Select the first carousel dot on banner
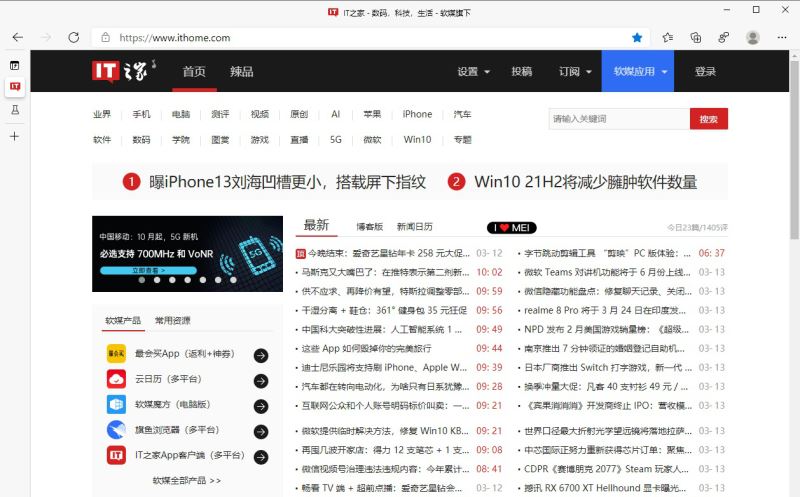 coord(142,280)
